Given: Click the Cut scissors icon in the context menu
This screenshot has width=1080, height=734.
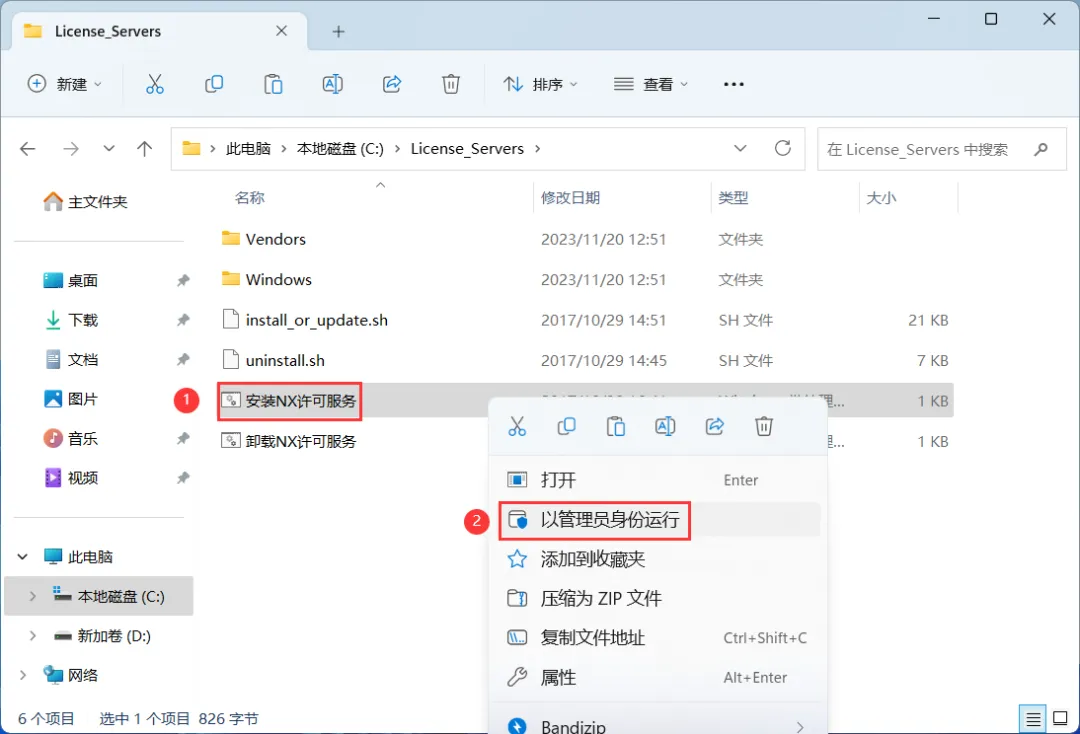Looking at the screenshot, I should (x=517, y=426).
